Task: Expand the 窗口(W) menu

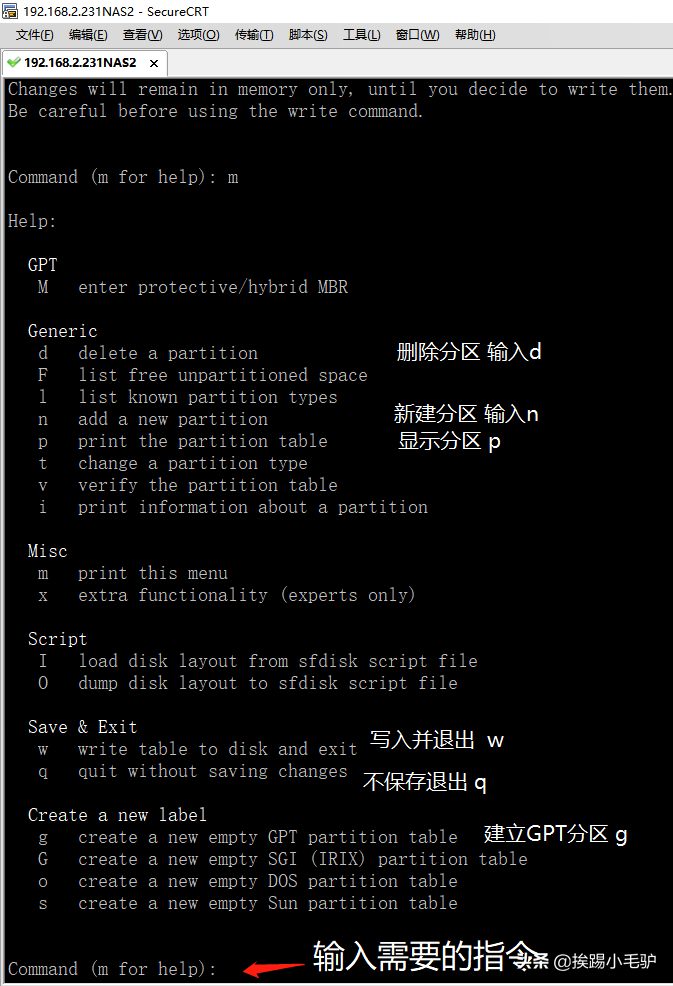Action: (417, 35)
